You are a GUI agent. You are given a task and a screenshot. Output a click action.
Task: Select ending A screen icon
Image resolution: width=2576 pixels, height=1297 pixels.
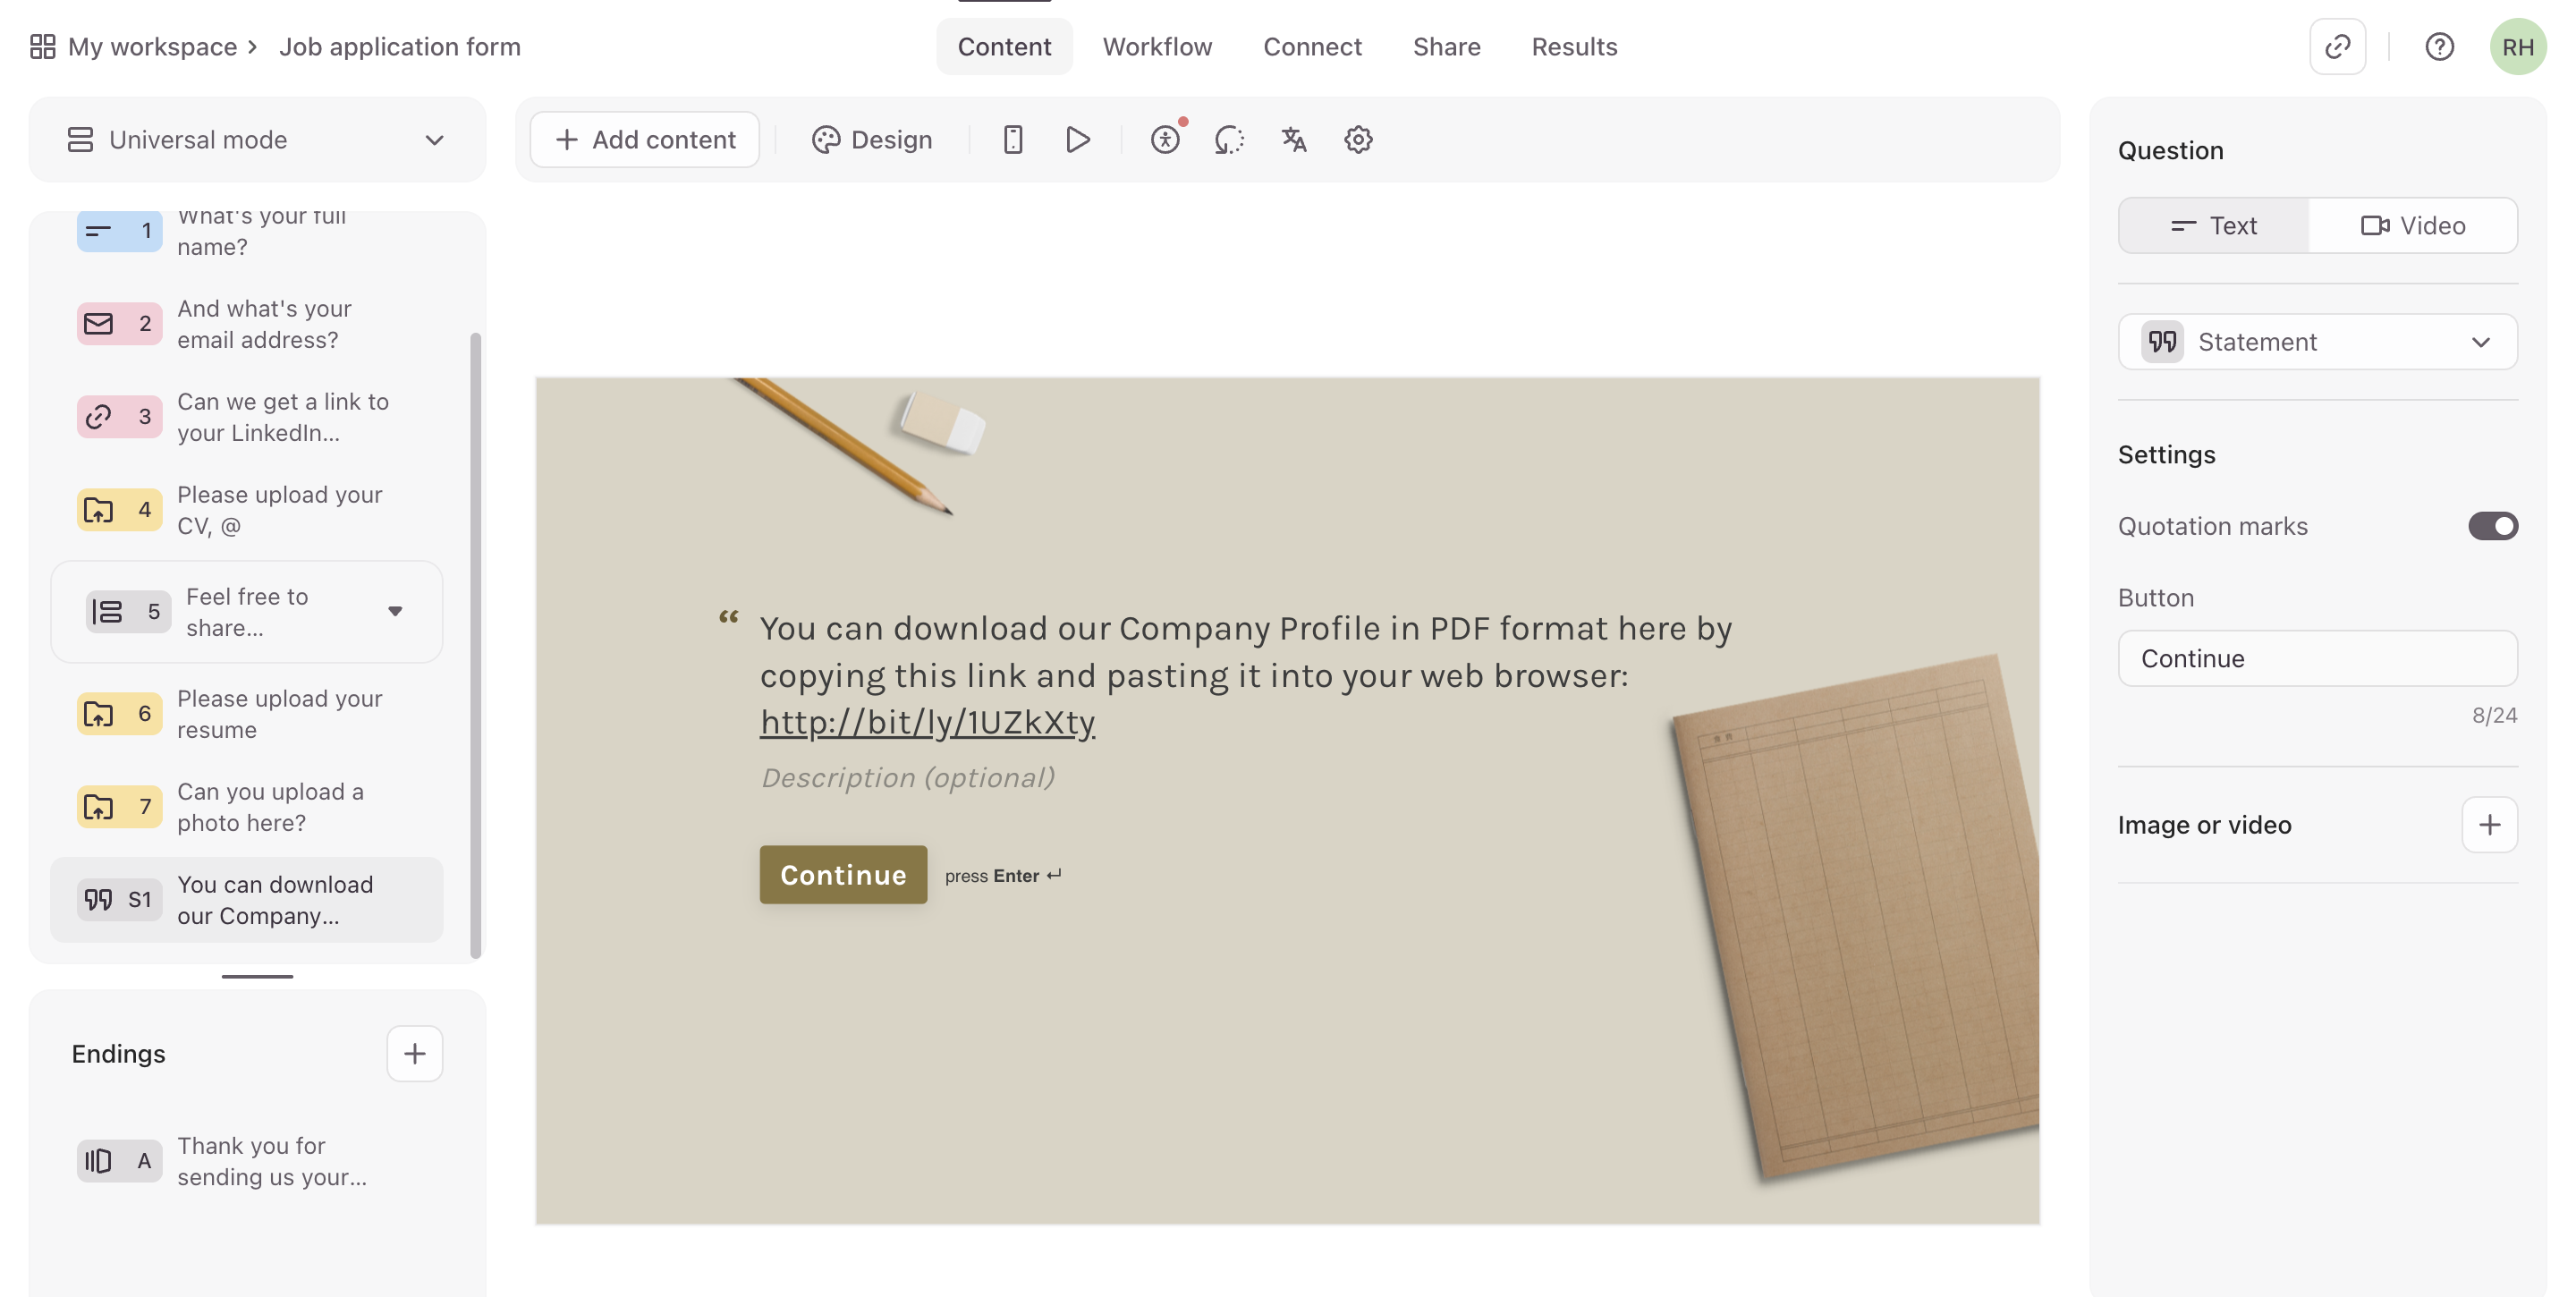click(x=119, y=1161)
